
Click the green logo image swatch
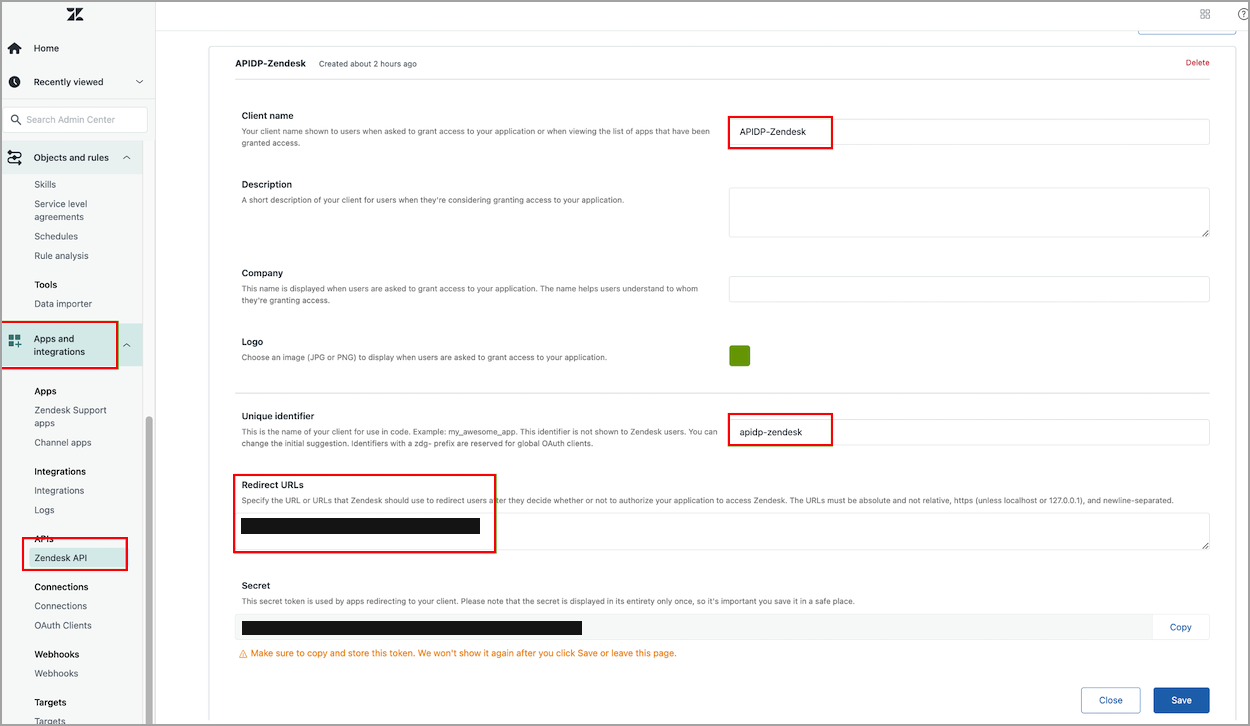[739, 355]
